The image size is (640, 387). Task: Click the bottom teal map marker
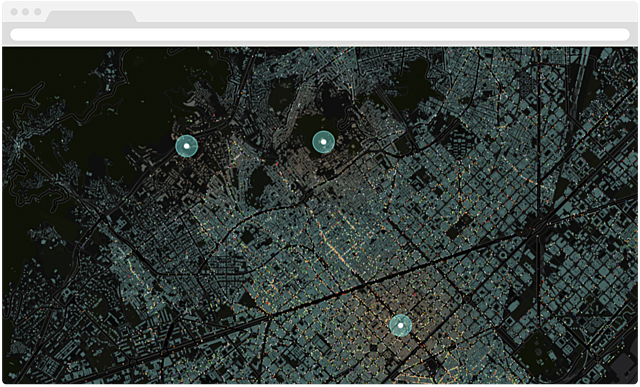pyautogui.click(x=400, y=325)
